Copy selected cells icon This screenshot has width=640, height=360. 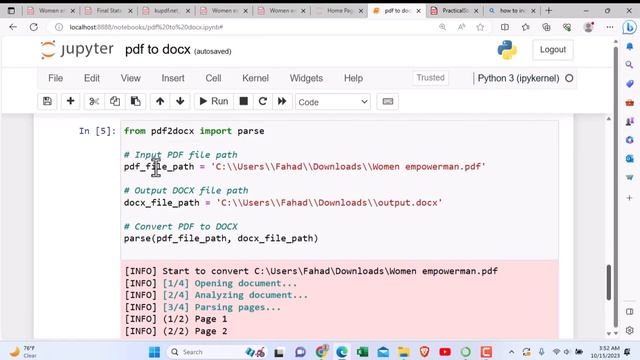tap(115, 101)
